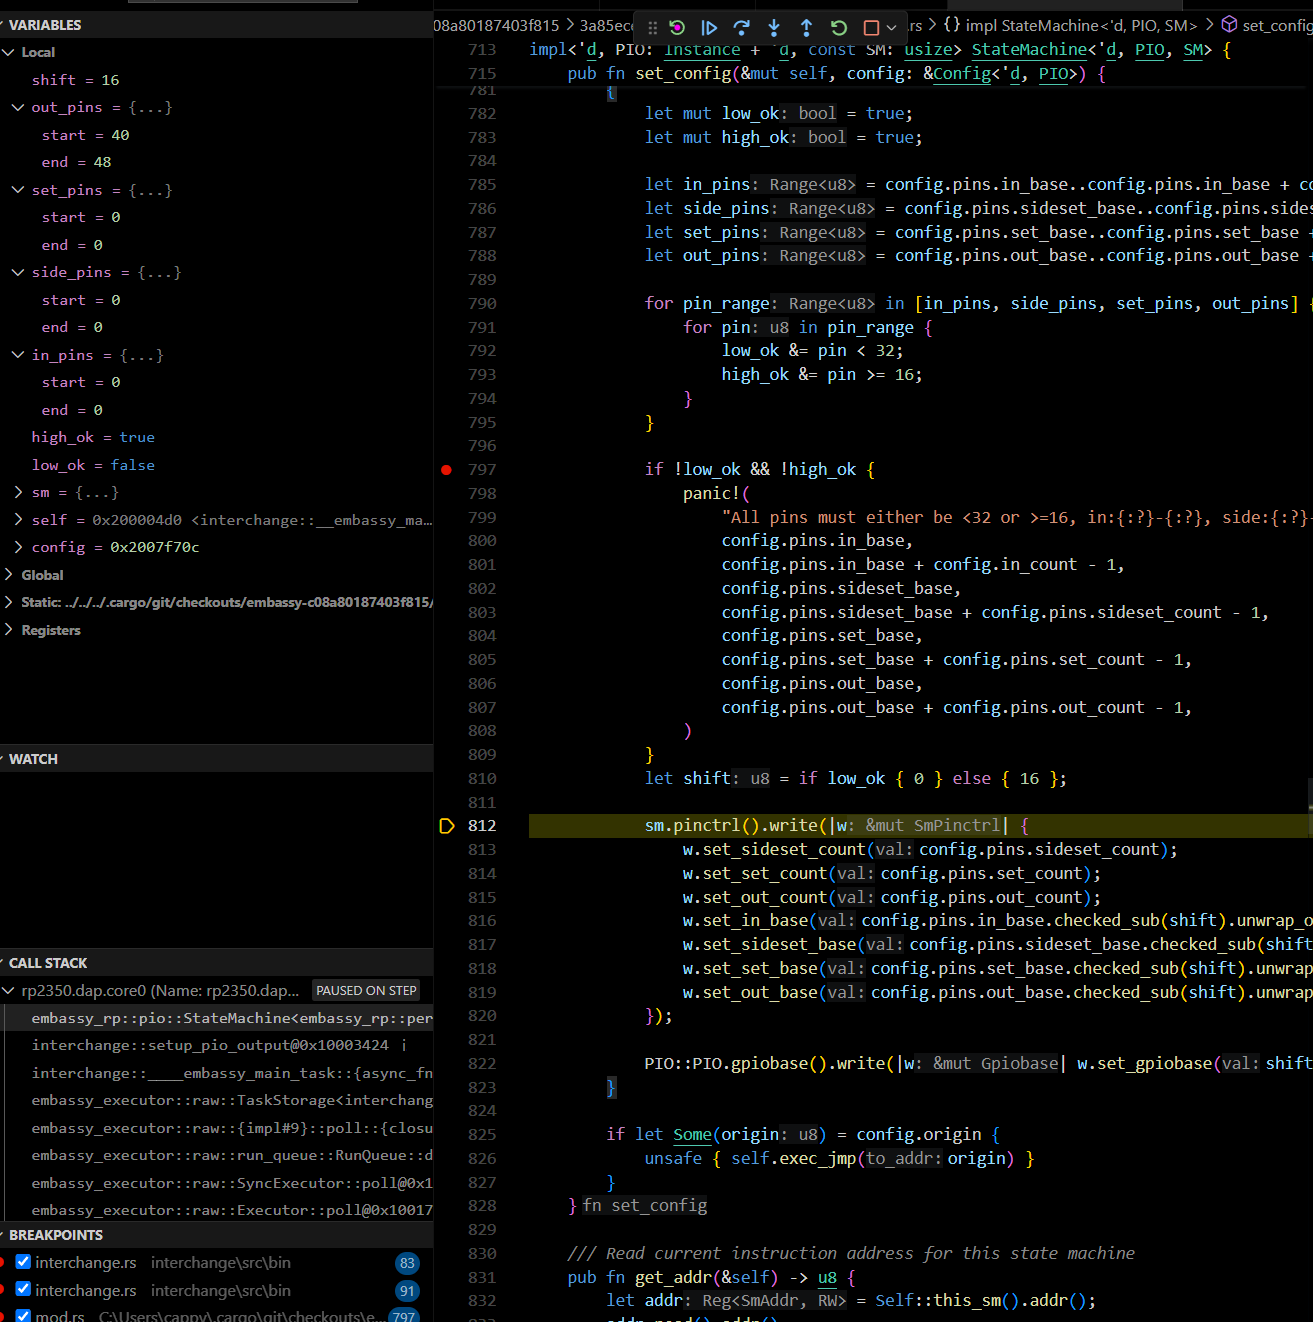Open the dropdown arrow beside Stop button
This screenshot has width=1313, height=1322.
pyautogui.click(x=891, y=28)
